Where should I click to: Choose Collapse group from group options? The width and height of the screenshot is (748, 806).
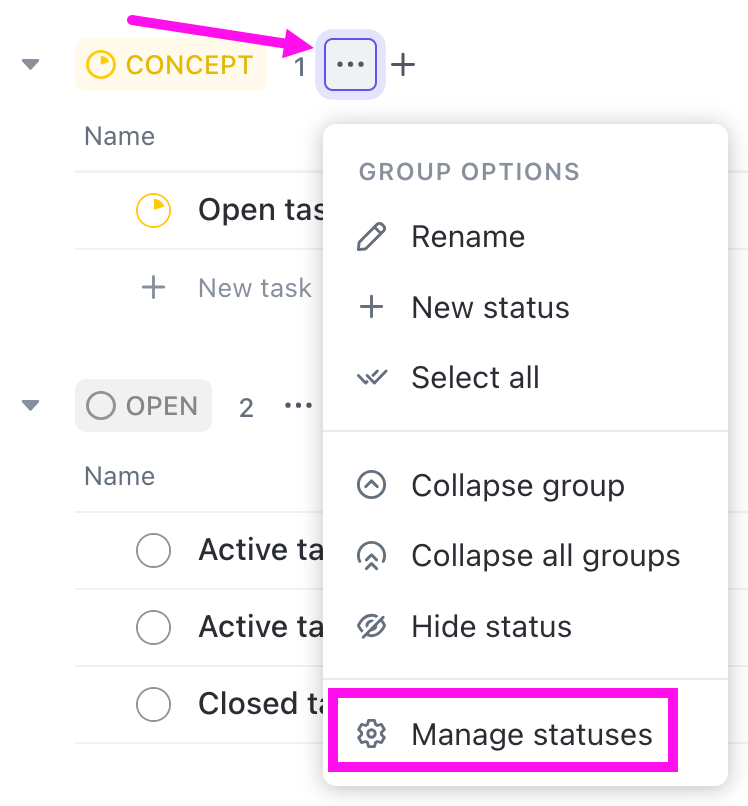[x=517, y=486]
